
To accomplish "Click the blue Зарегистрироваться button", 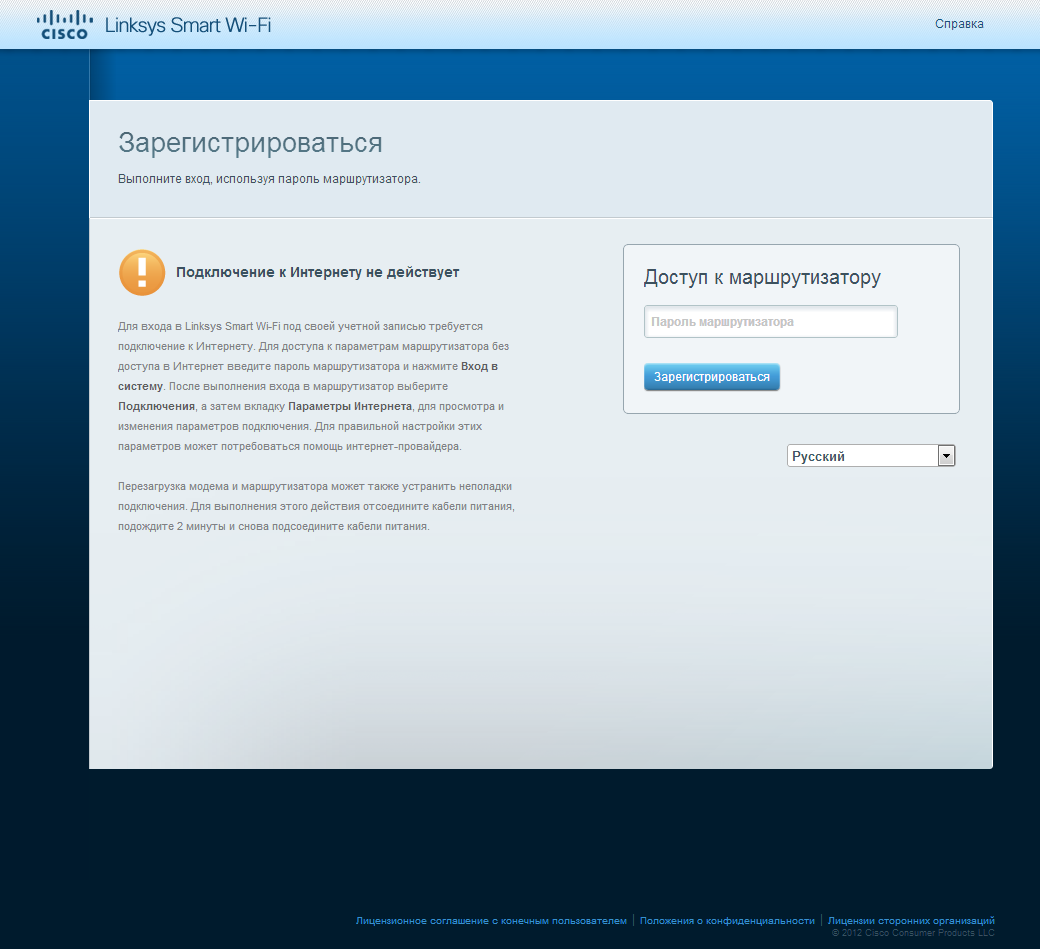I will tap(712, 377).
